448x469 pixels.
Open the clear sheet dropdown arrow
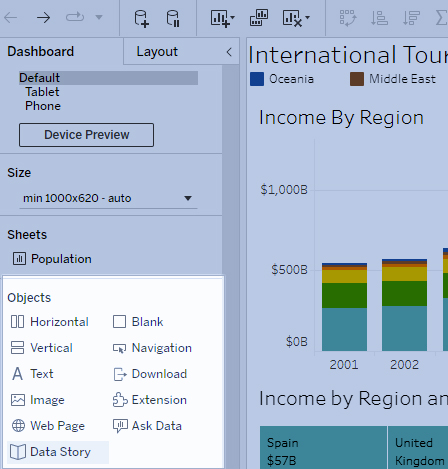307,17
